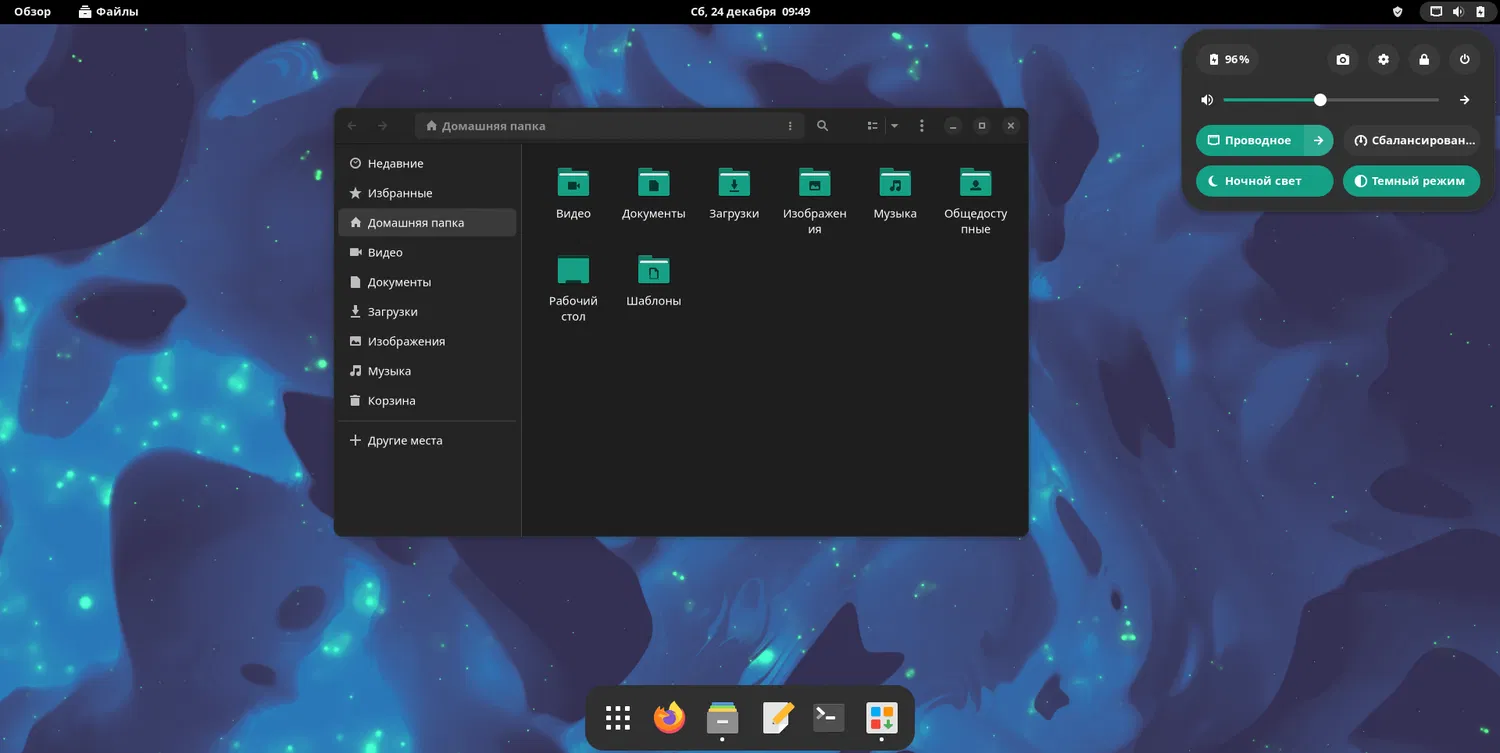Click the list view toggle icon
This screenshot has width=1500, height=753.
tap(872, 126)
